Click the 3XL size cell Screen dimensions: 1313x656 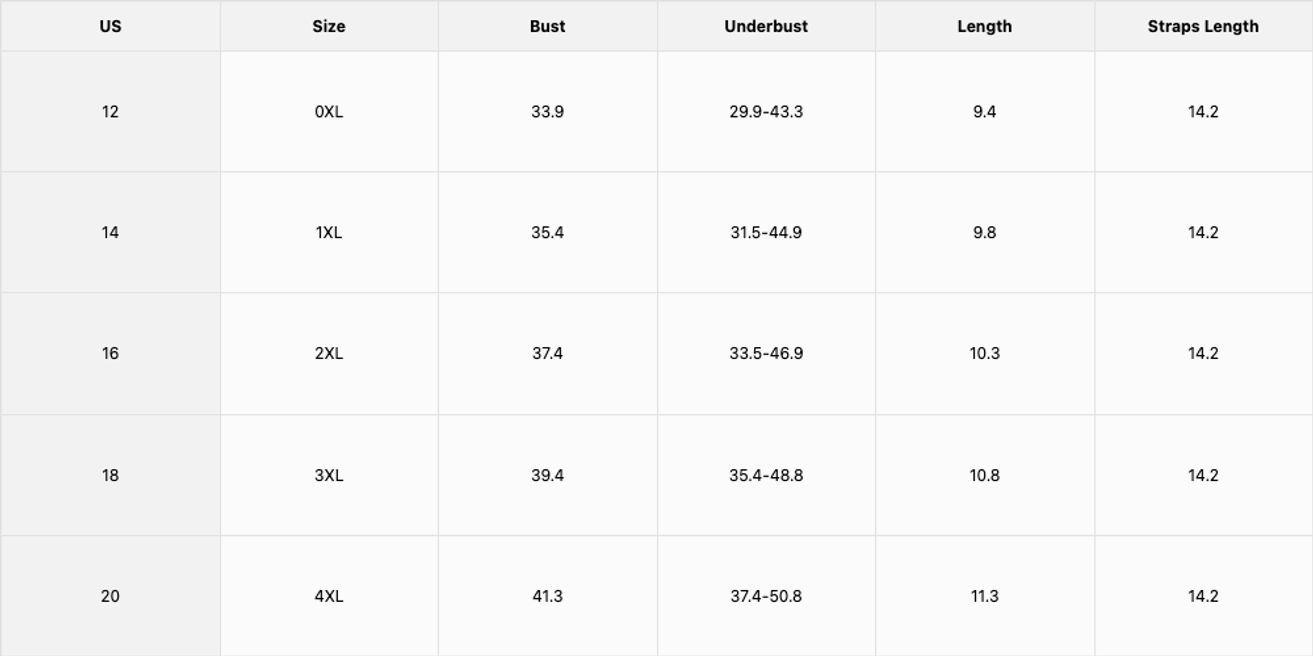click(x=328, y=476)
